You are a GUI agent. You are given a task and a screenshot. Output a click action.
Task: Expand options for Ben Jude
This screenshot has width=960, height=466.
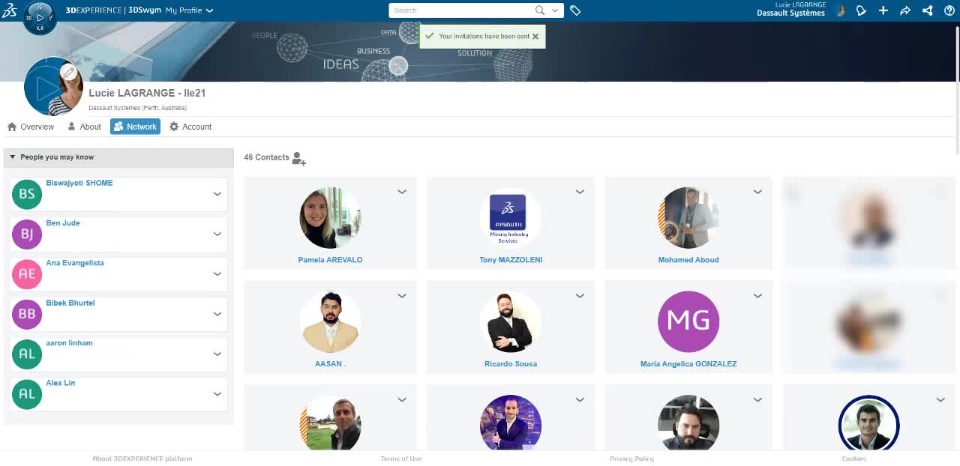pyautogui.click(x=217, y=234)
